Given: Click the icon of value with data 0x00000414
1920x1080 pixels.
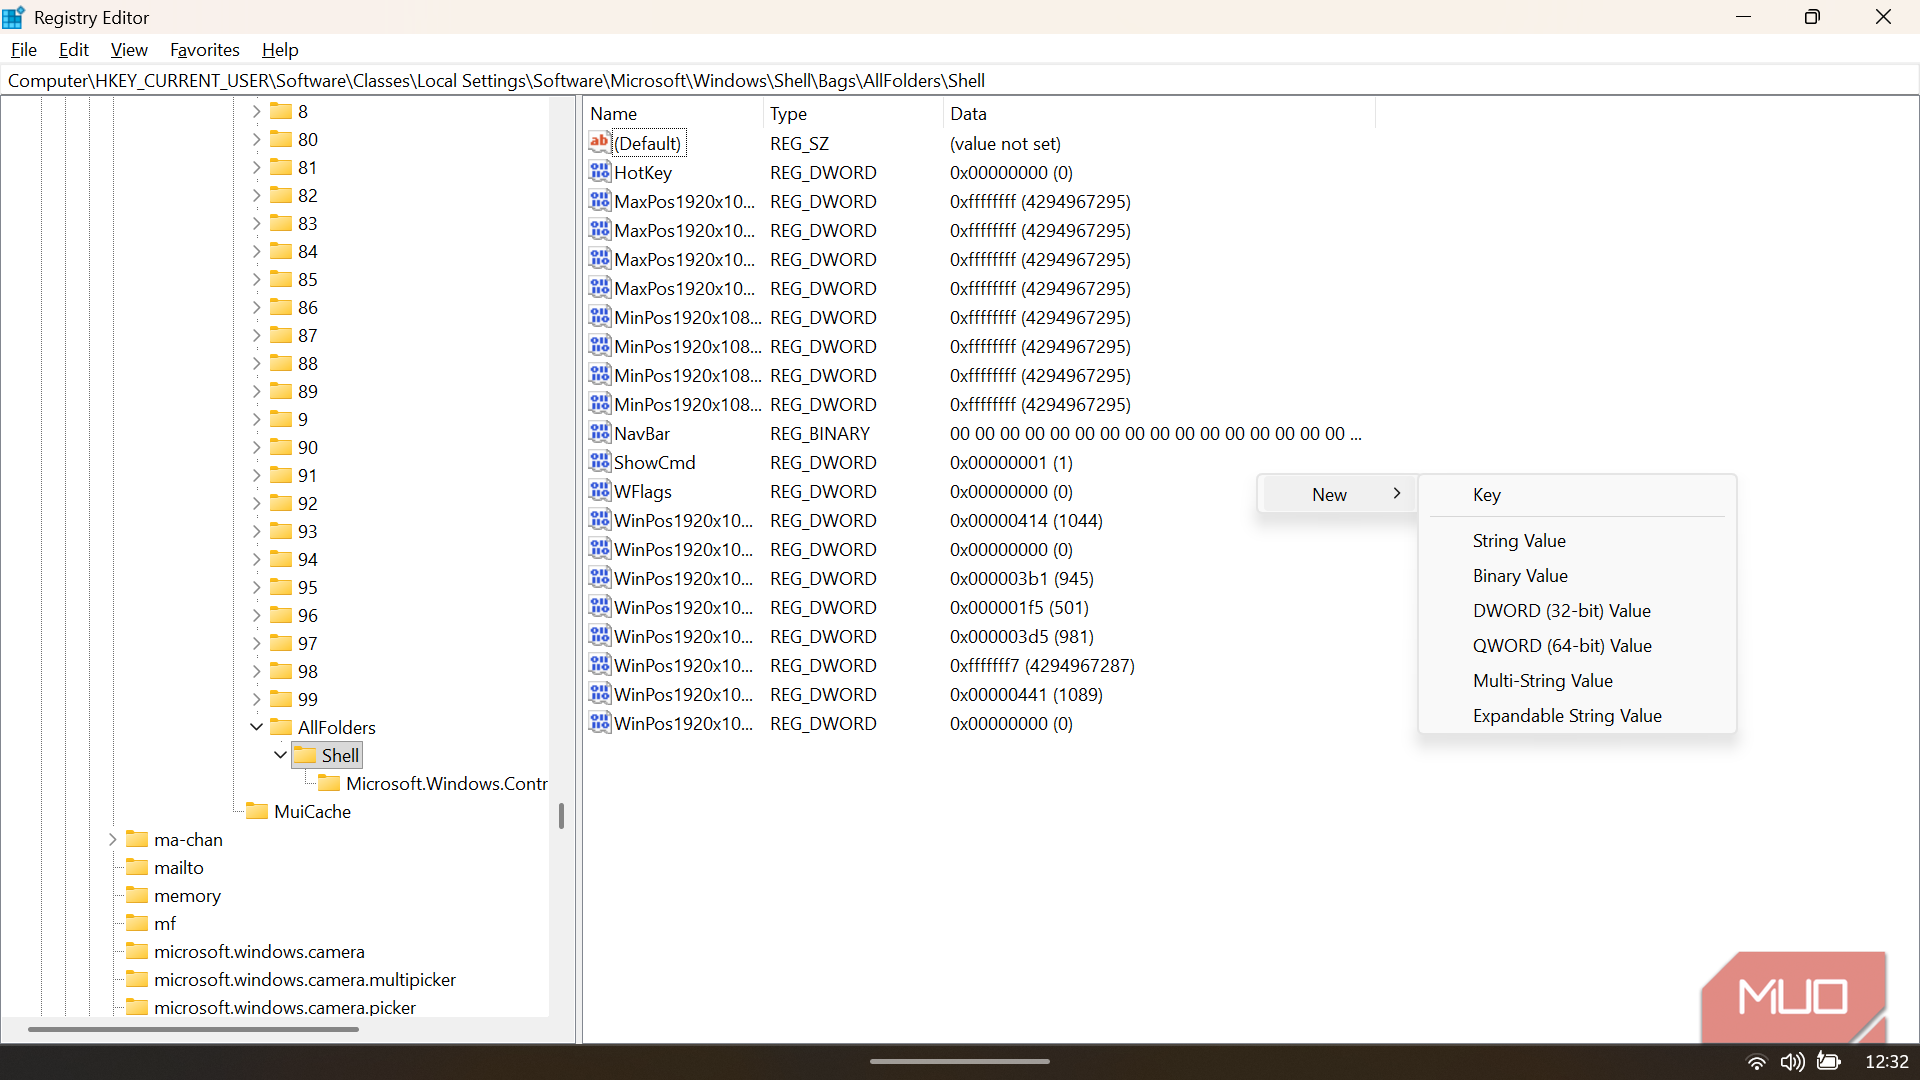Looking at the screenshot, I should pos(600,520).
